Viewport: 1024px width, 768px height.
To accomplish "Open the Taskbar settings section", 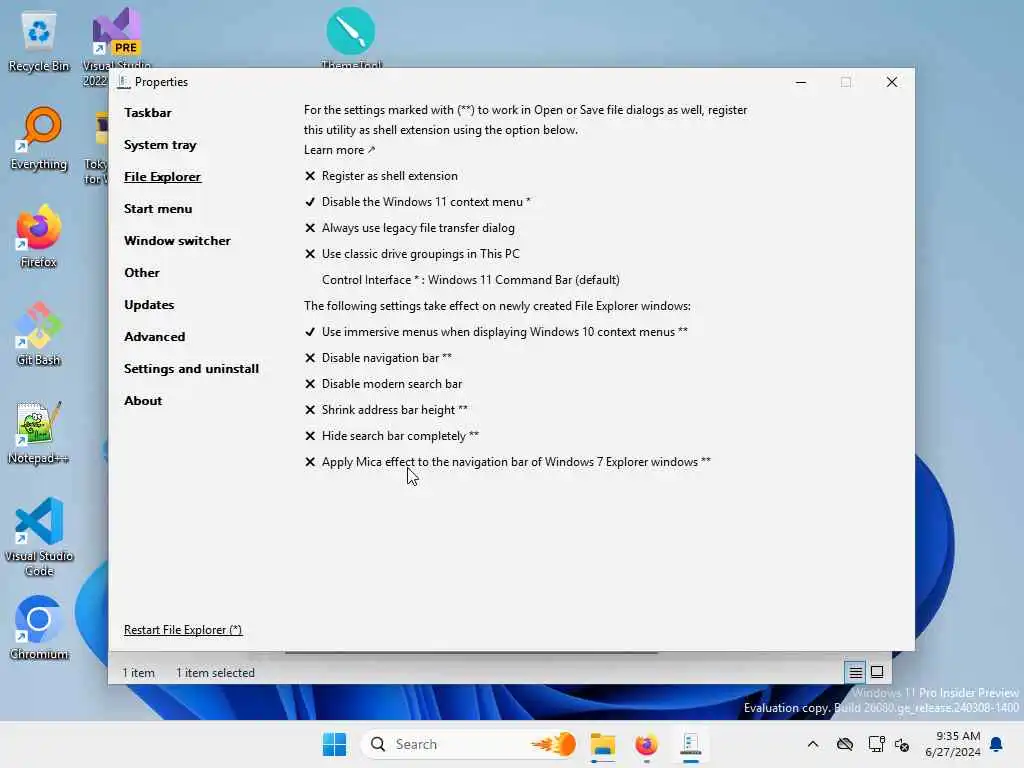I will pos(148,112).
